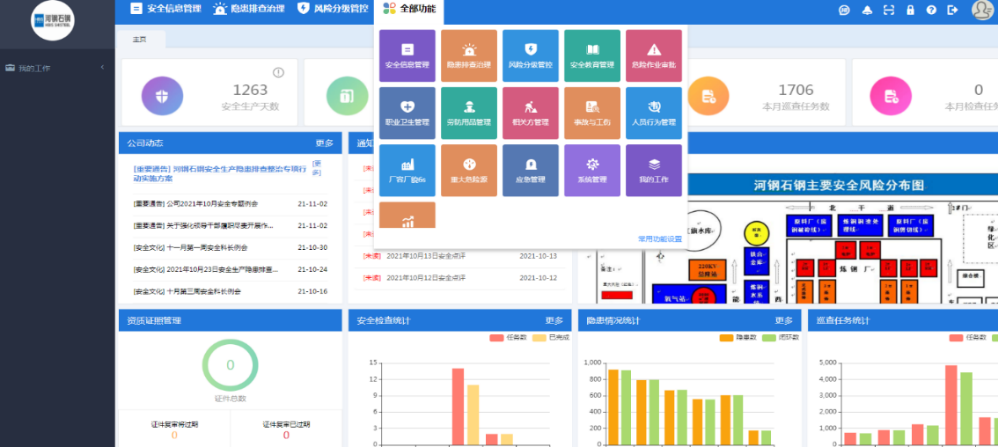Click 风险分级管控 in the top menu
This screenshot has width=998, height=447.
[333, 9]
